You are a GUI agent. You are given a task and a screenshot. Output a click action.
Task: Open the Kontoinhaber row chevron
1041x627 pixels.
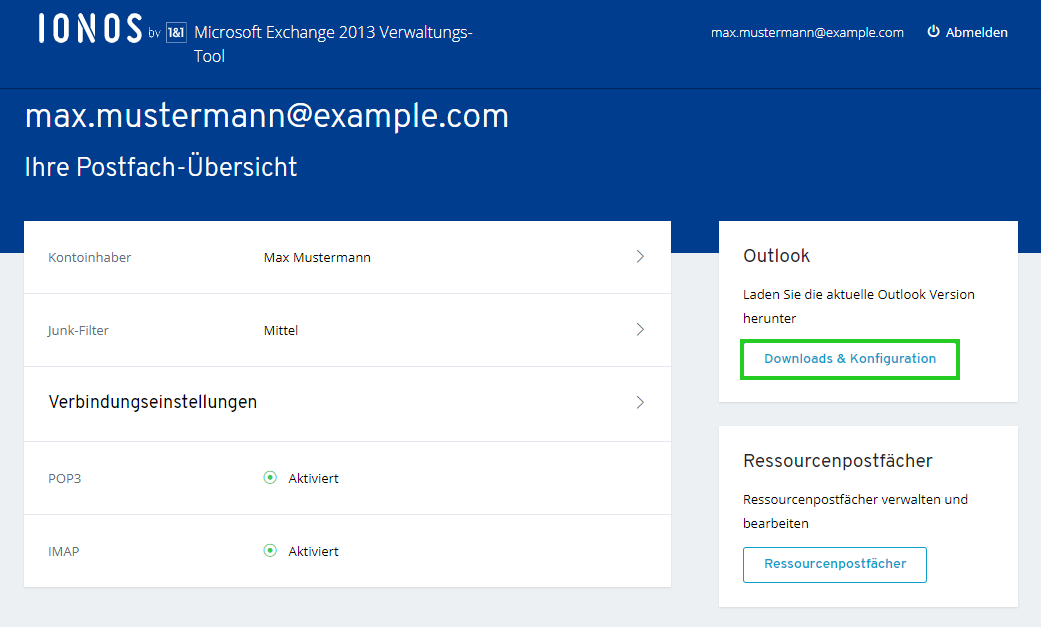click(640, 256)
